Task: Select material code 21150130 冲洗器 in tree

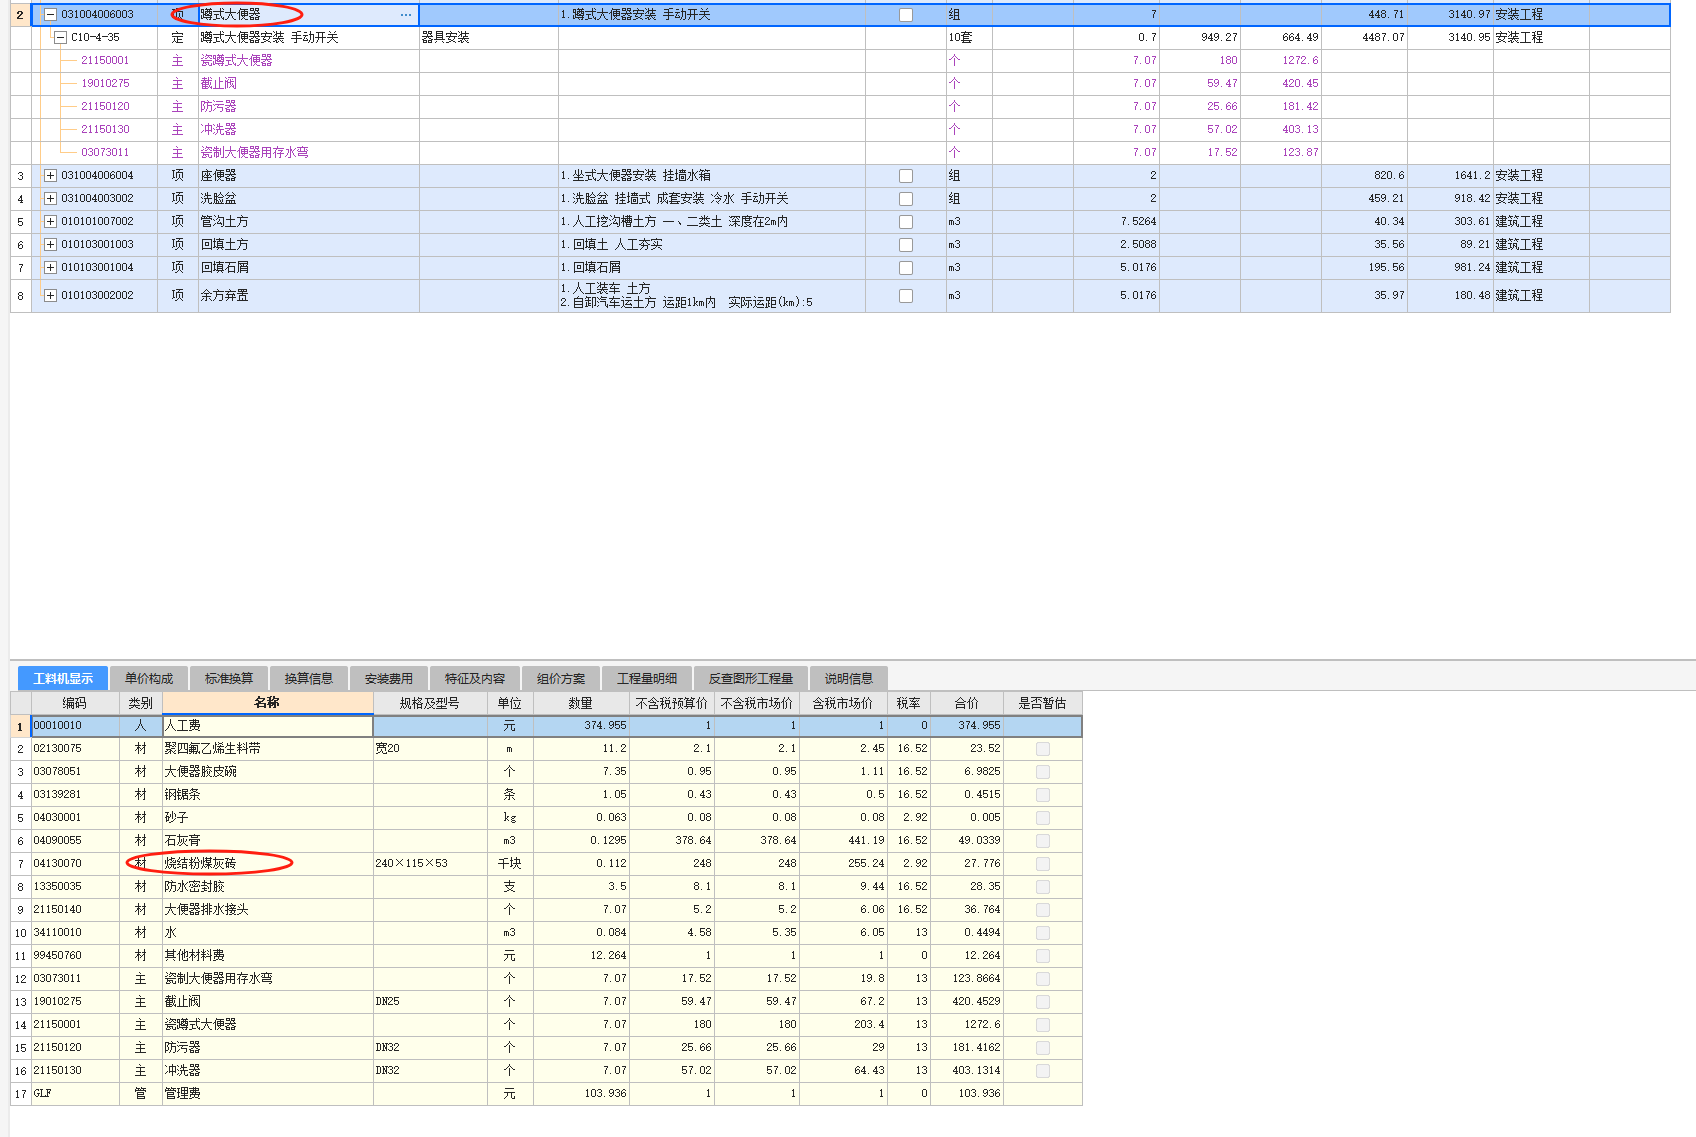Action: [x=105, y=130]
